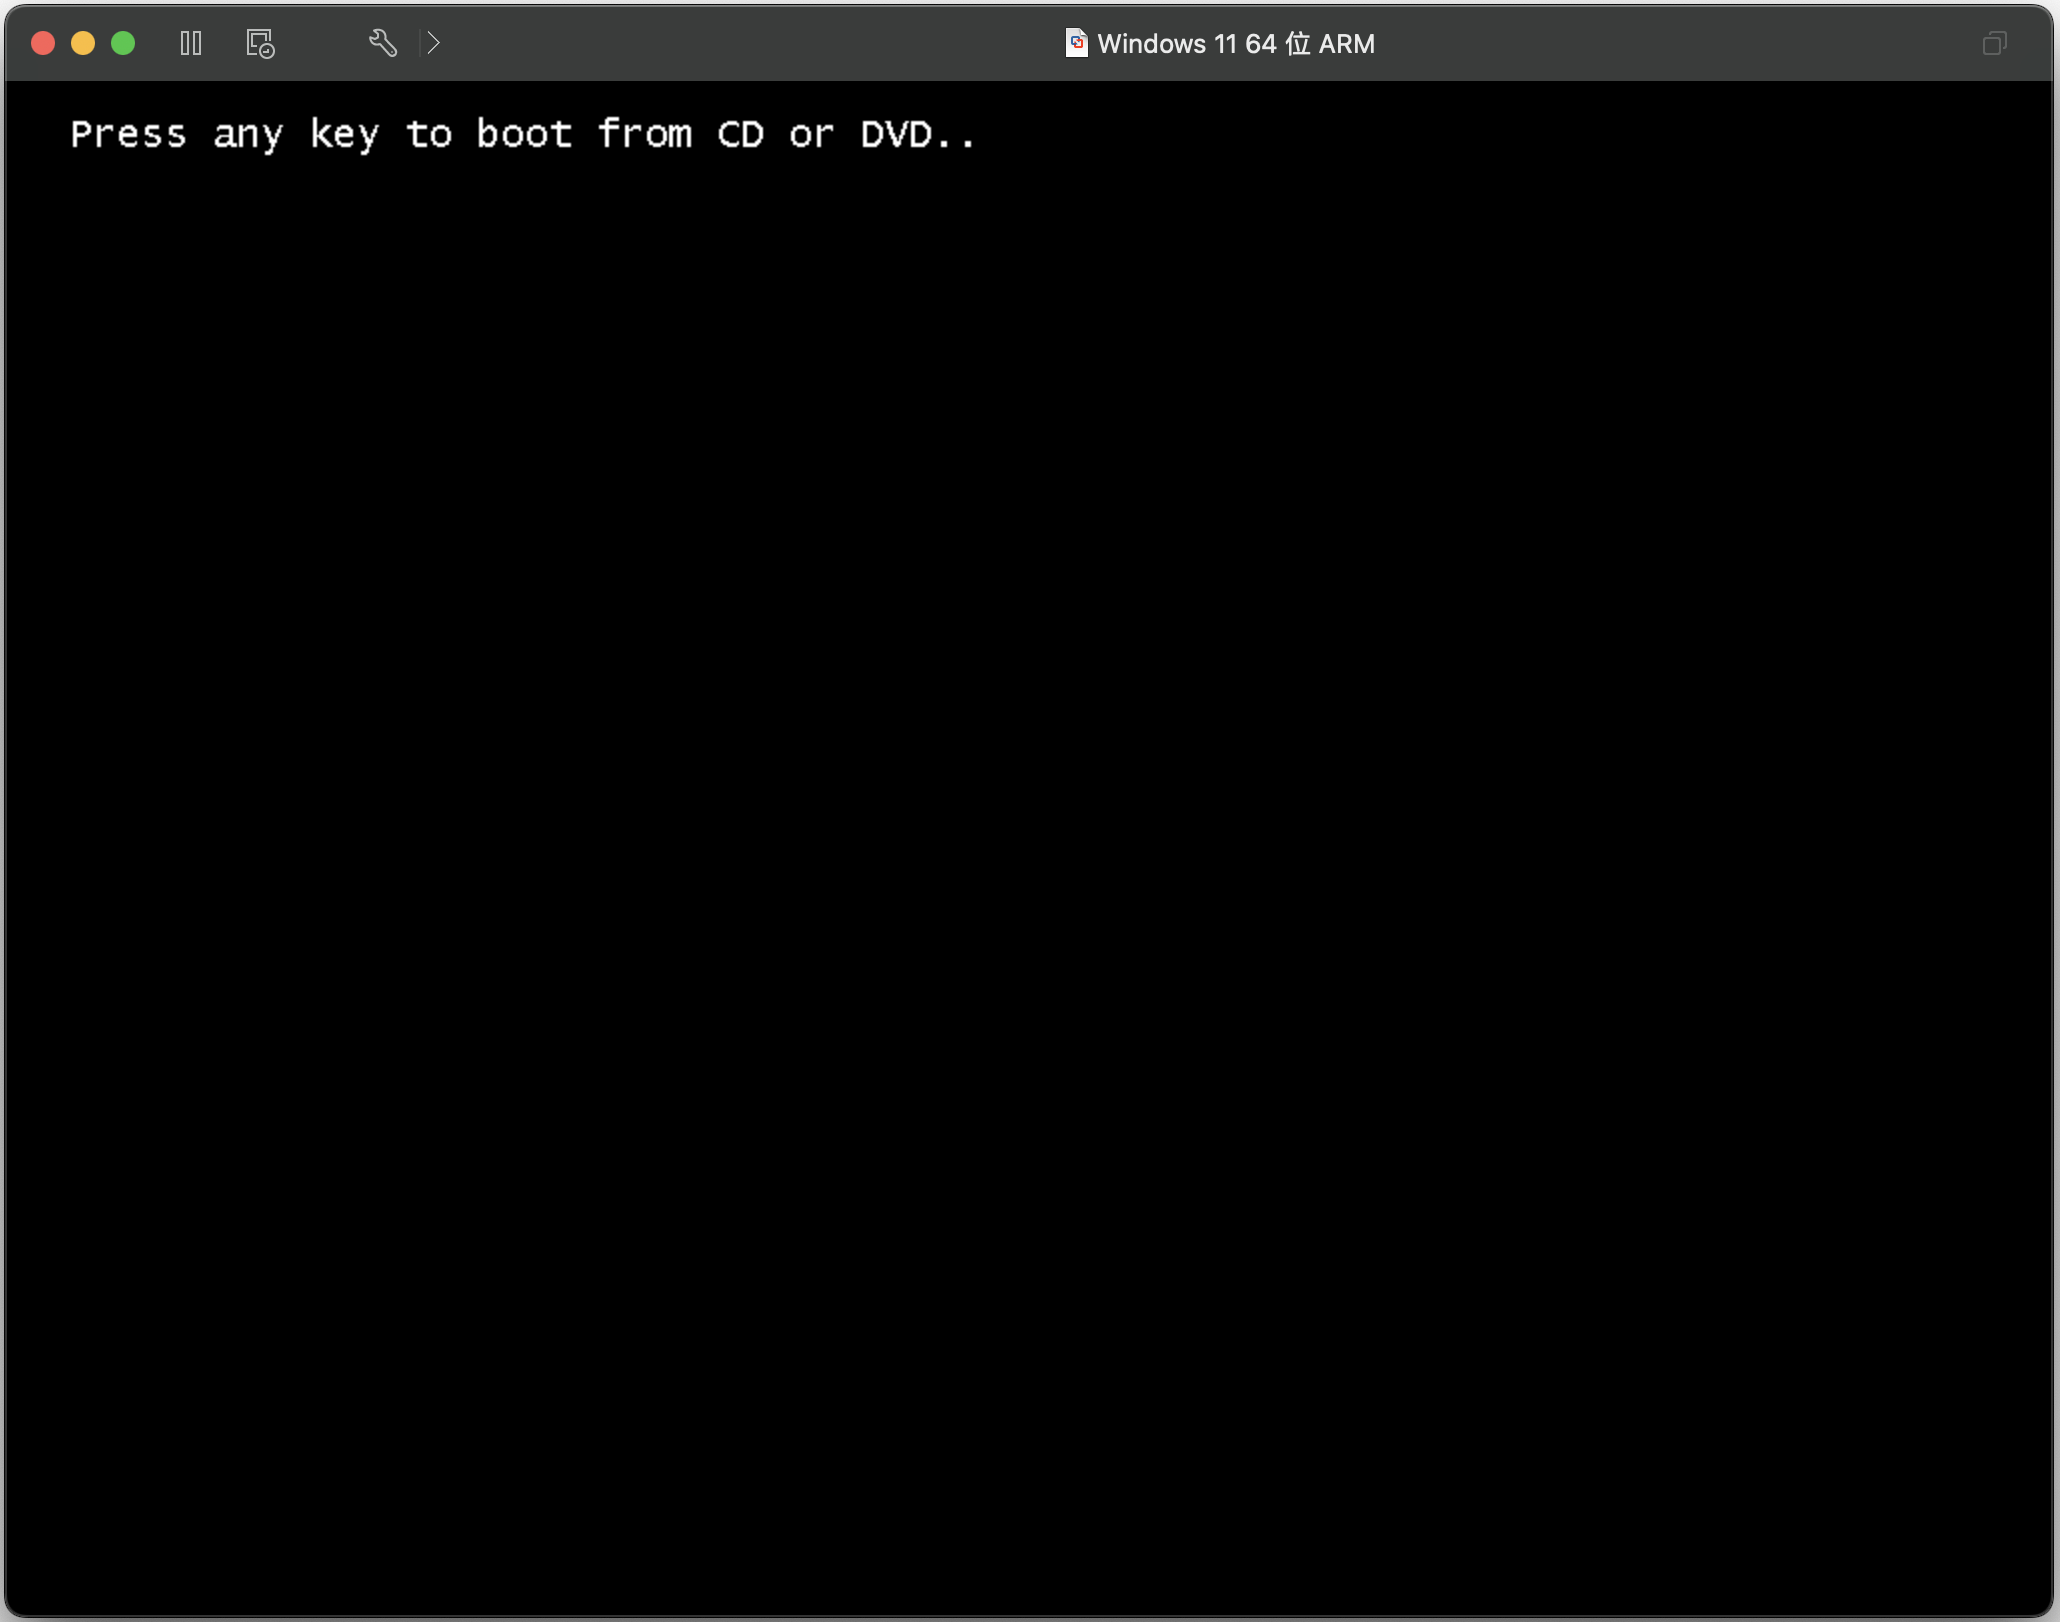
Task: Click the boot prompt text in VM screen
Action: pyautogui.click(x=523, y=134)
